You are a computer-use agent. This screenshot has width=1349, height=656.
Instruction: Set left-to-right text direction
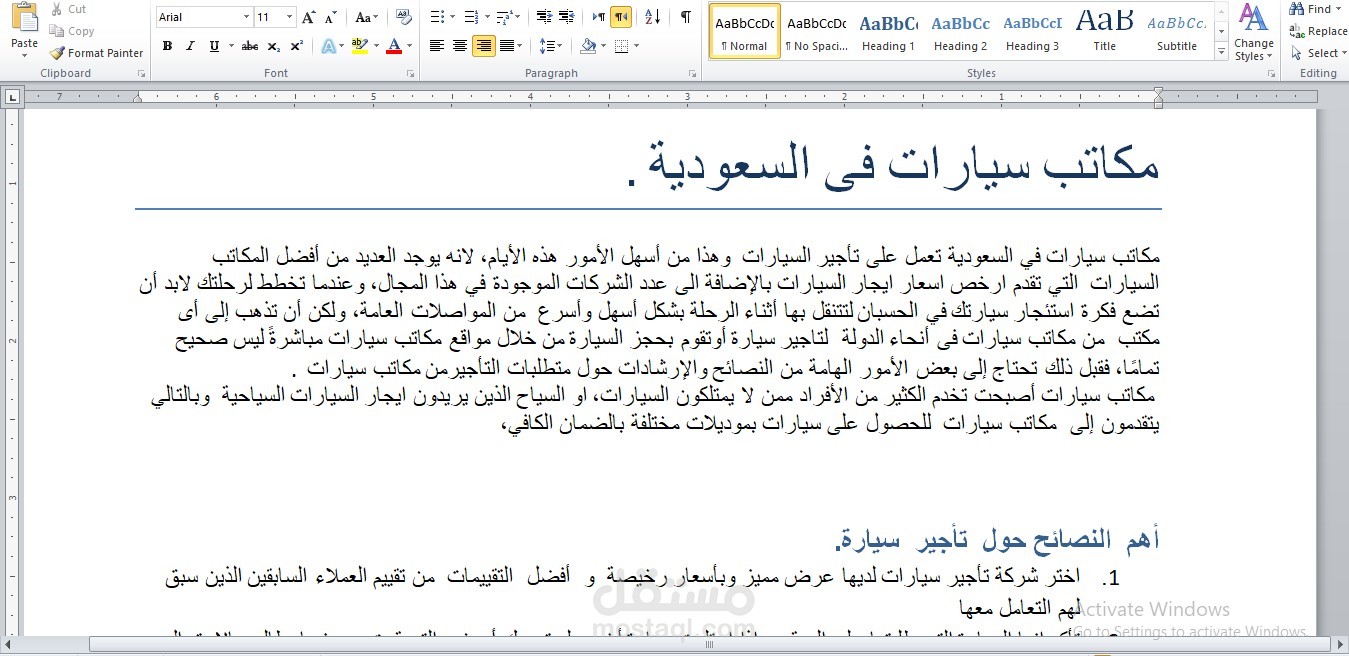coord(598,17)
